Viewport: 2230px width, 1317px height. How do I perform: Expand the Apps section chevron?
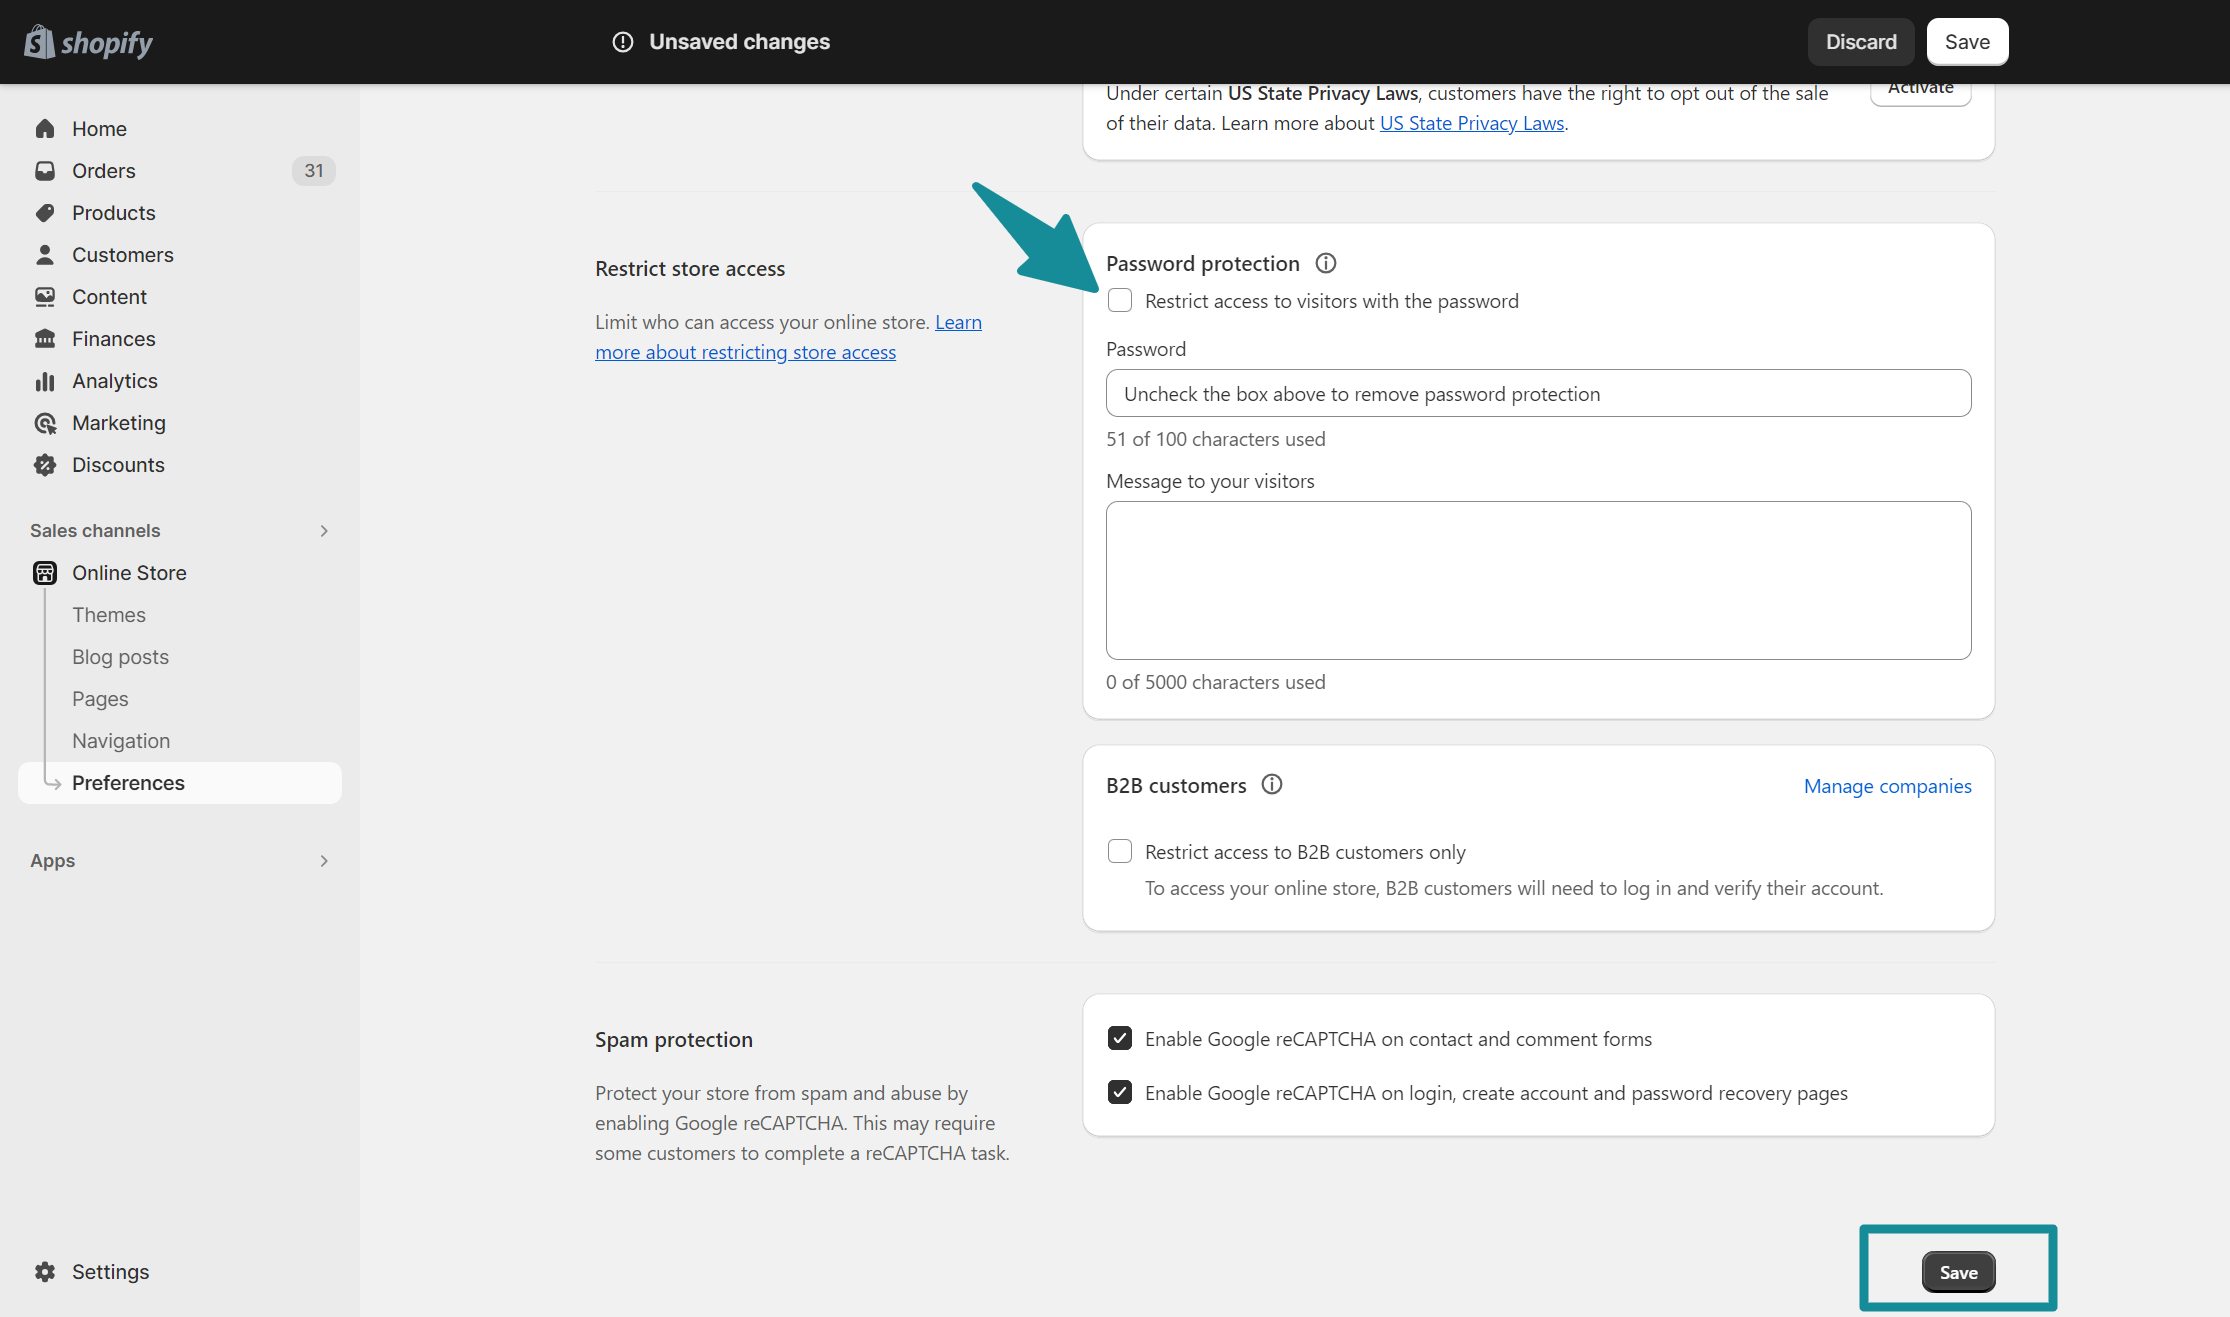[x=324, y=861]
